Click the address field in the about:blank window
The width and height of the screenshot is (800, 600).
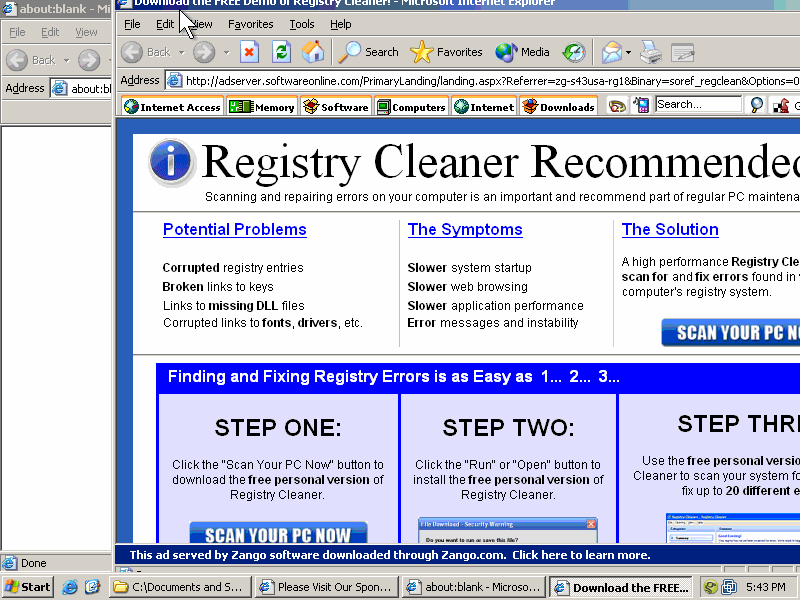(81, 88)
